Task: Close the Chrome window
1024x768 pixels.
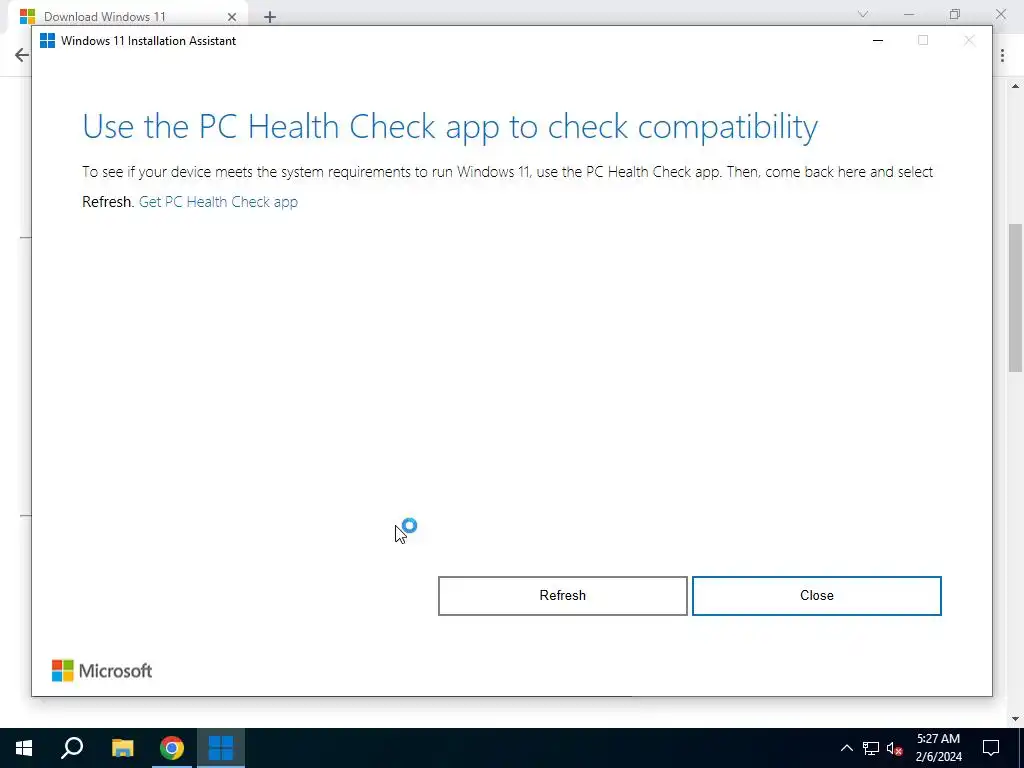Action: (1000, 14)
